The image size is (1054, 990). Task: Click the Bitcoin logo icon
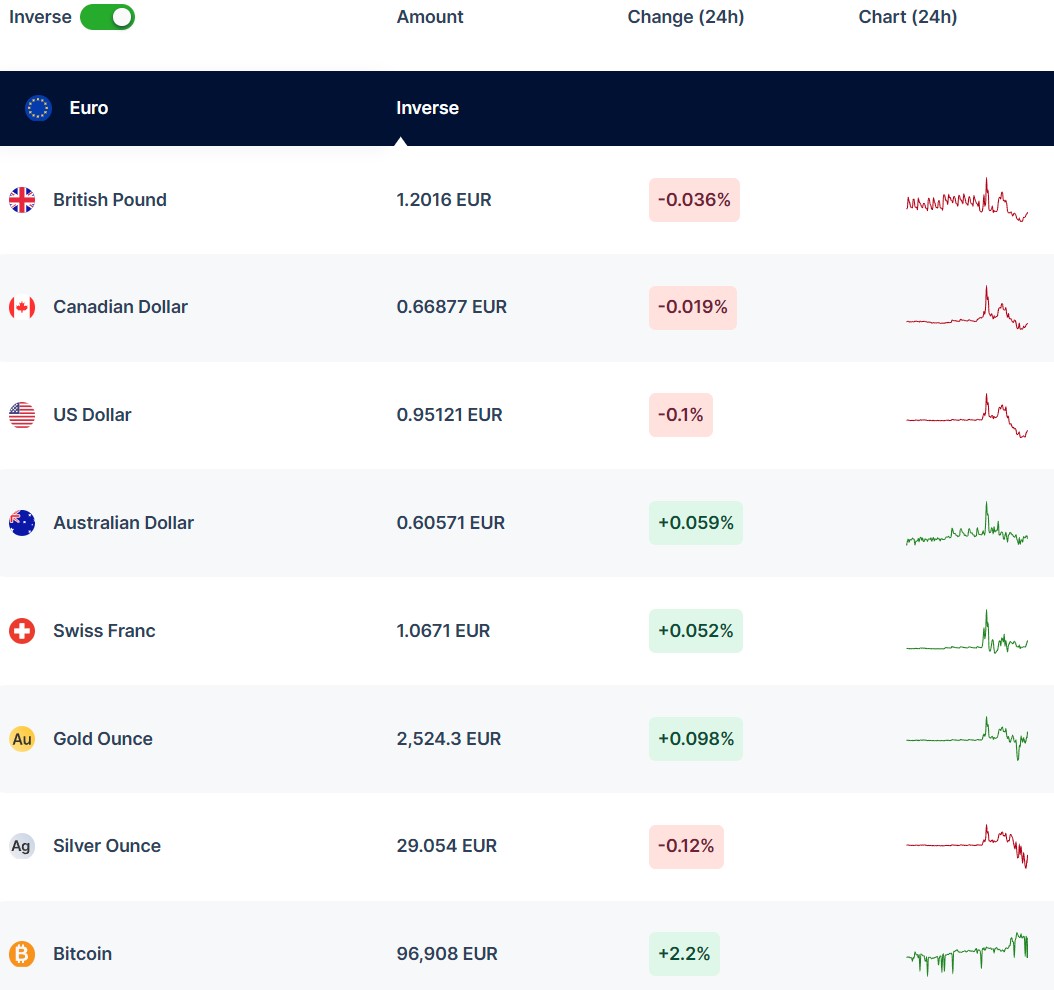22,954
